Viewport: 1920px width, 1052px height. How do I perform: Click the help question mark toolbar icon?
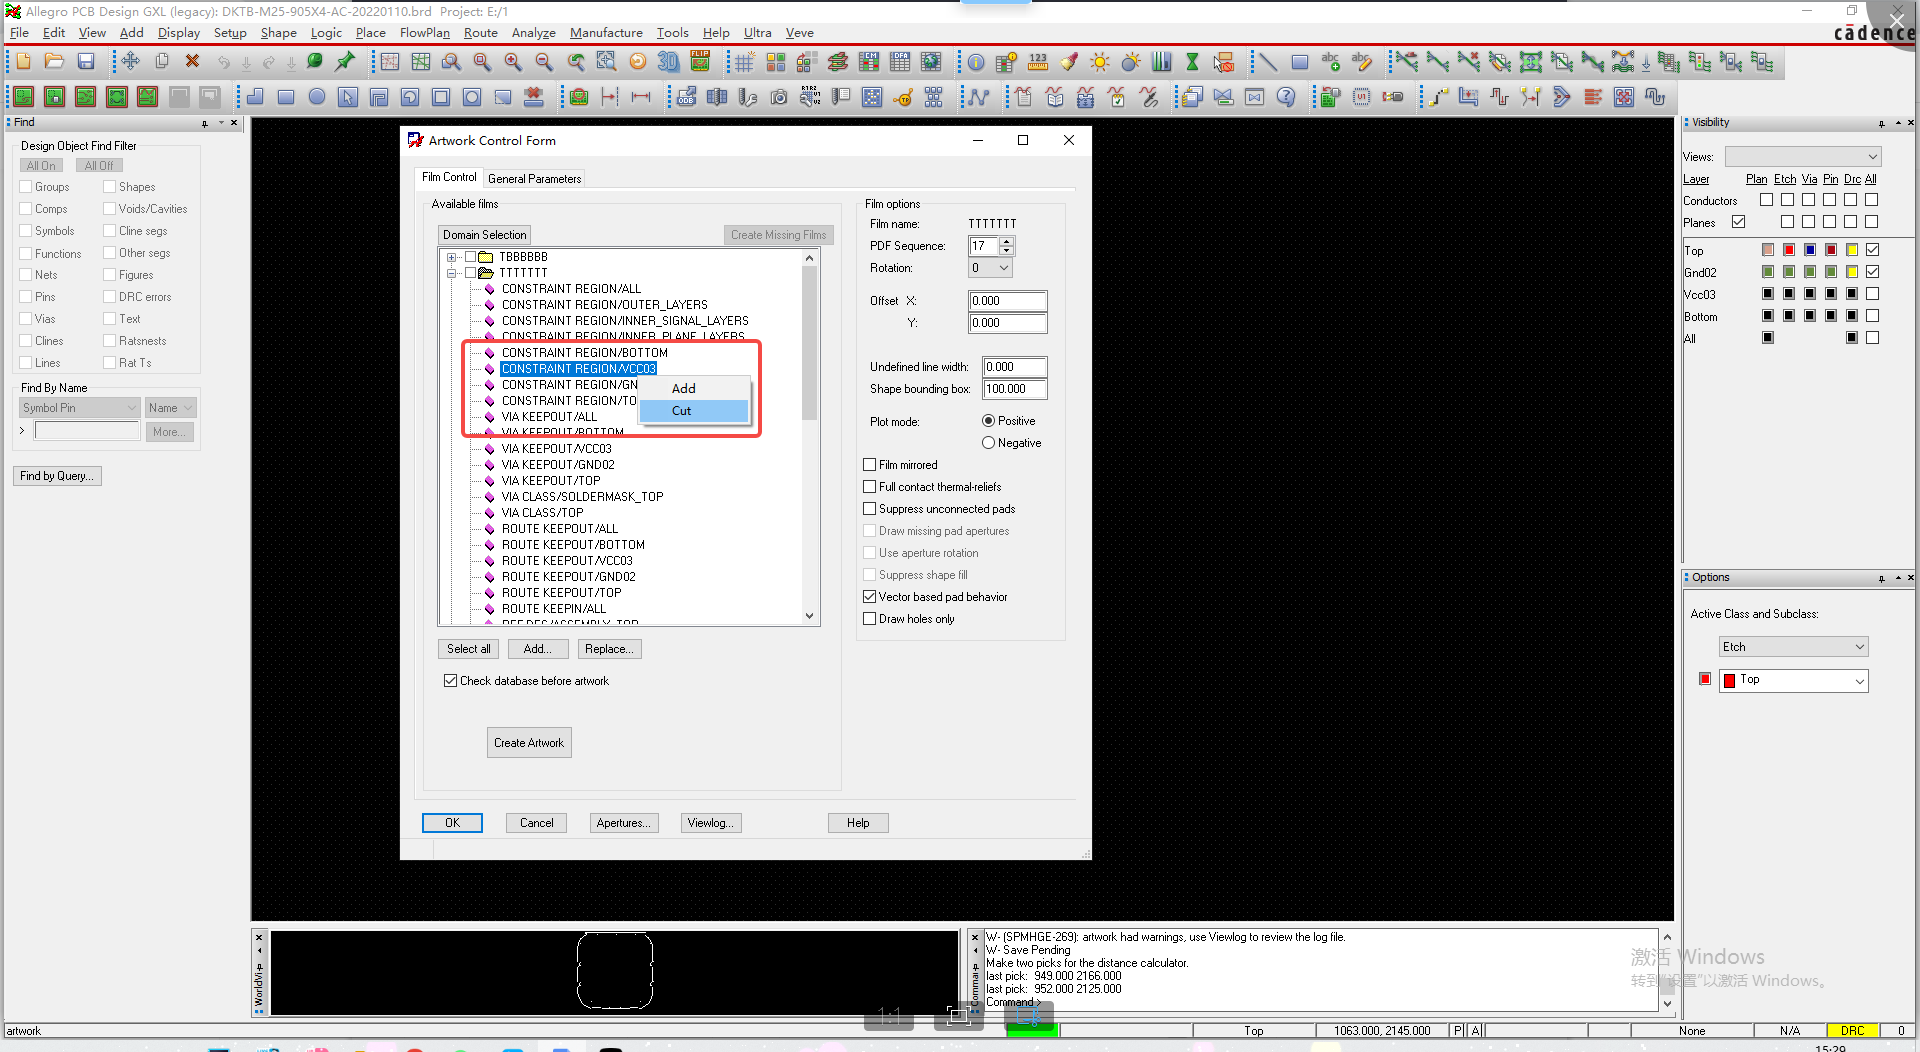pyautogui.click(x=1286, y=97)
